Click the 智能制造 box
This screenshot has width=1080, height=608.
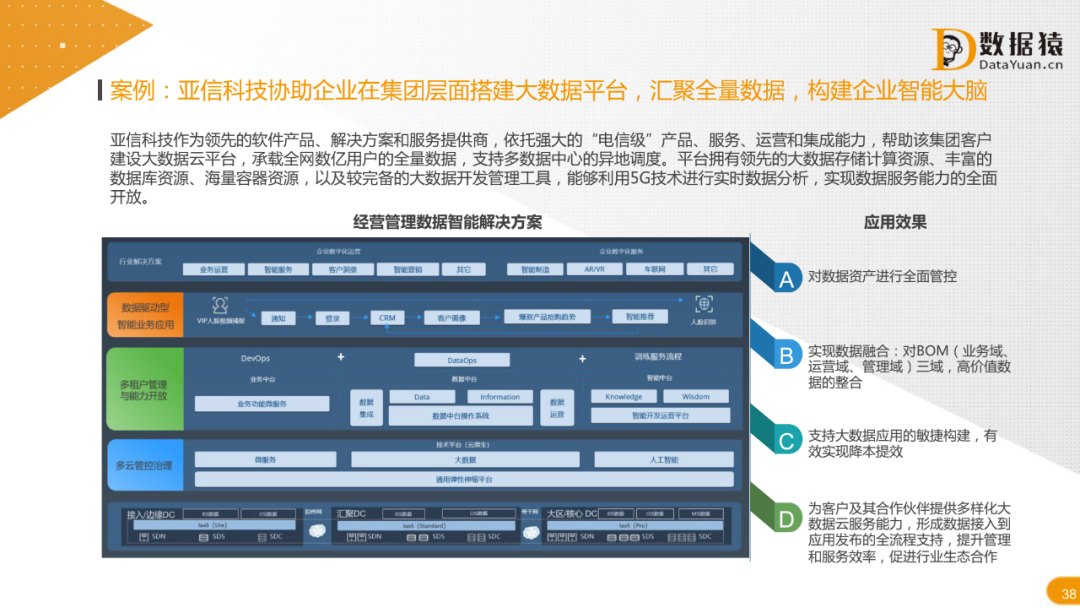[535, 269]
